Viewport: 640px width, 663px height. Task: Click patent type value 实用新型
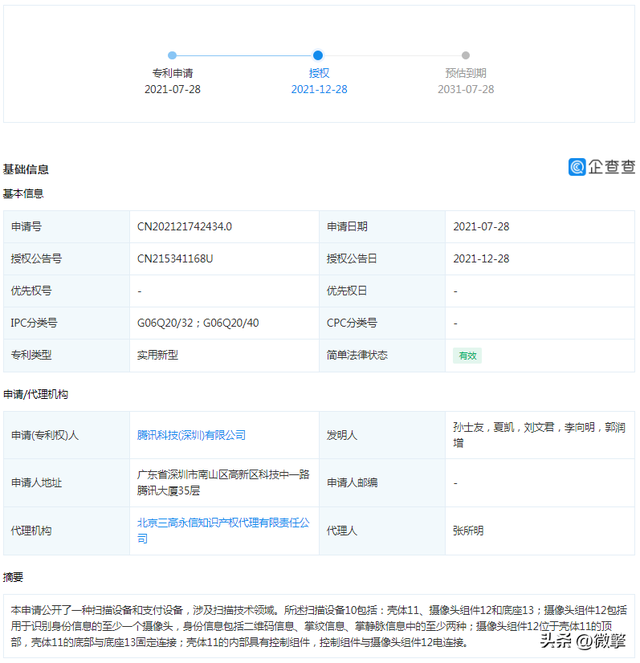(x=158, y=355)
